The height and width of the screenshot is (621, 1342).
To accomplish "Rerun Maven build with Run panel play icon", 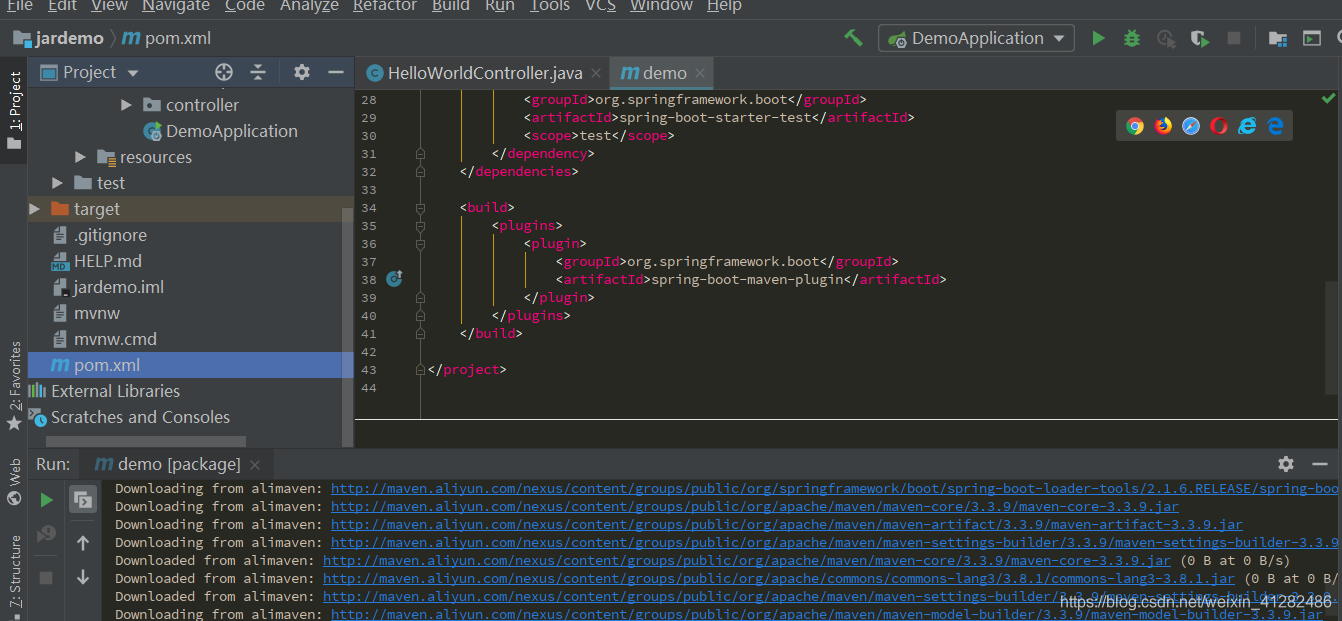I will [46, 499].
